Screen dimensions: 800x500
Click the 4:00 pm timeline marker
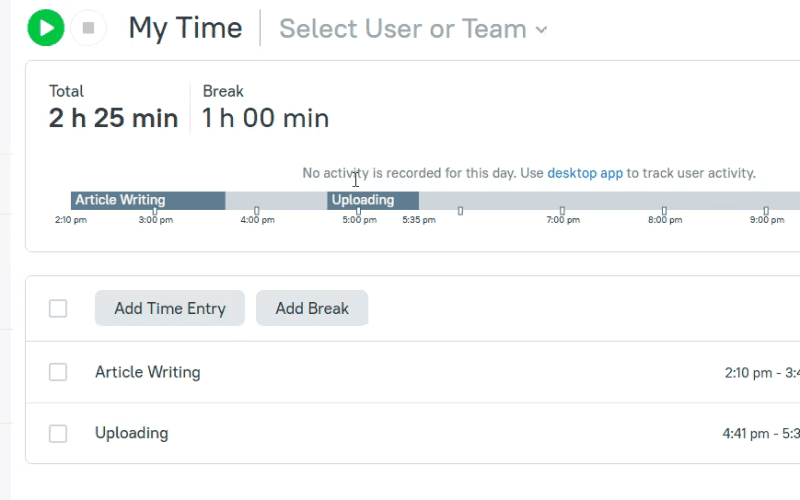click(x=257, y=211)
